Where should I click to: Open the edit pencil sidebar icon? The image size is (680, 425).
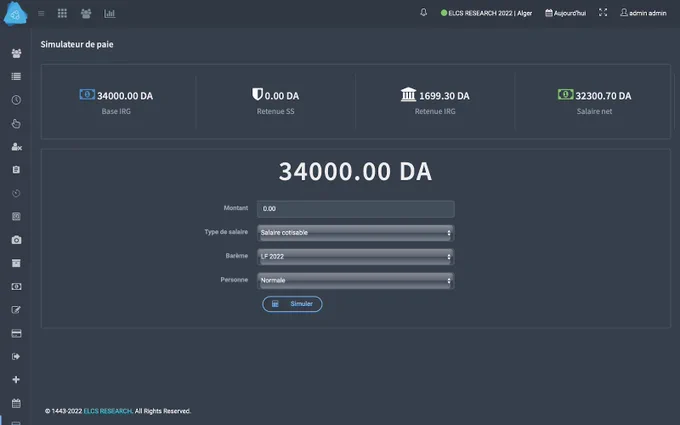tap(16, 310)
